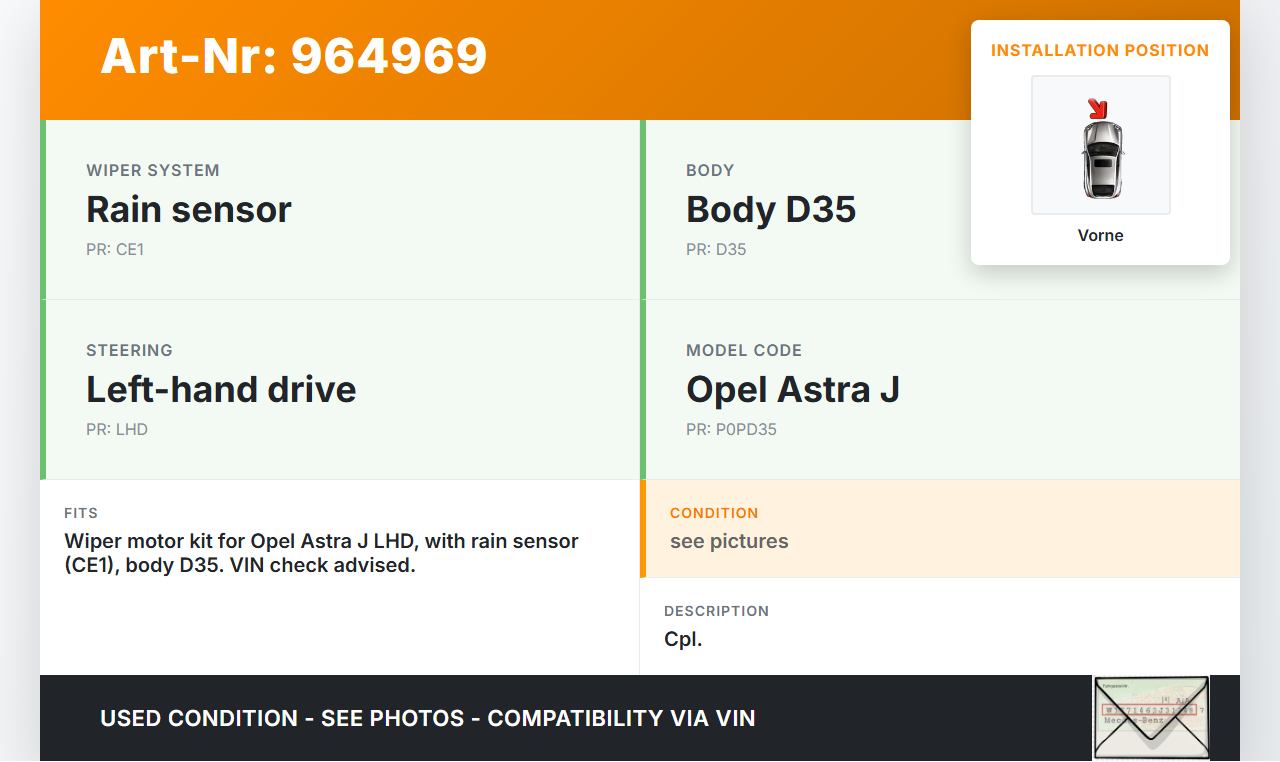This screenshot has width=1280, height=762.
Task: Click the VIN envelope icon in the footer
Action: pyautogui.click(x=1151, y=718)
